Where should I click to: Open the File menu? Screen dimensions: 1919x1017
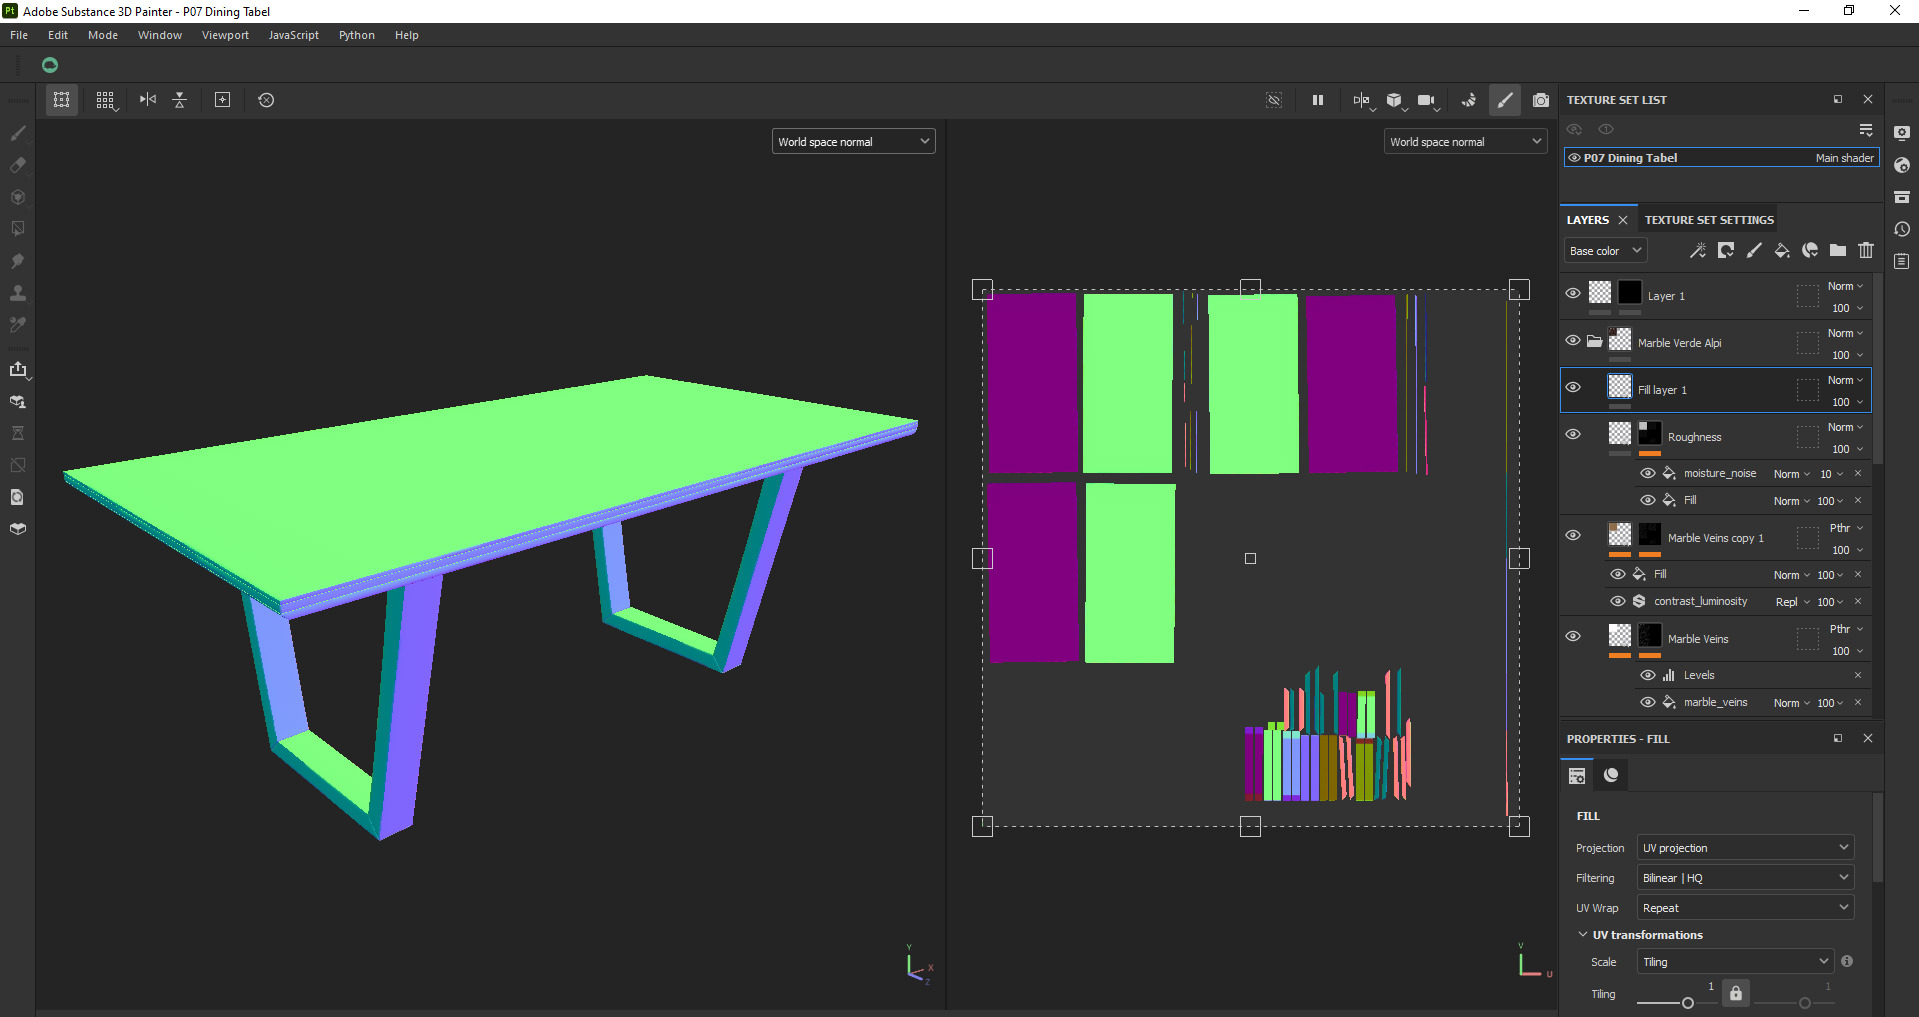coord(19,35)
